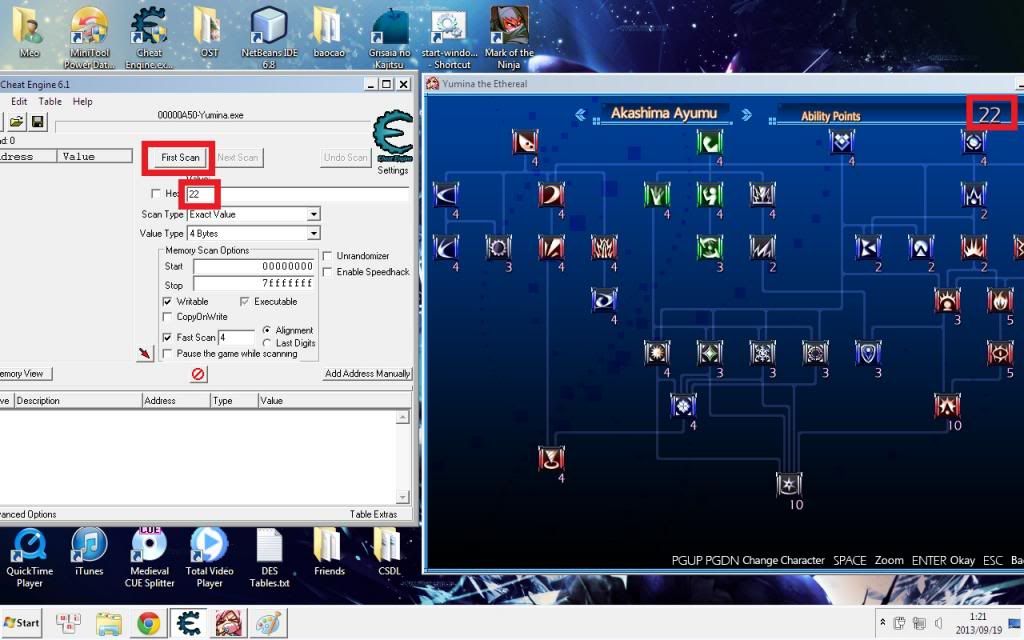
Task: Click the Cheat Engine open file icon
Action: 16,121
